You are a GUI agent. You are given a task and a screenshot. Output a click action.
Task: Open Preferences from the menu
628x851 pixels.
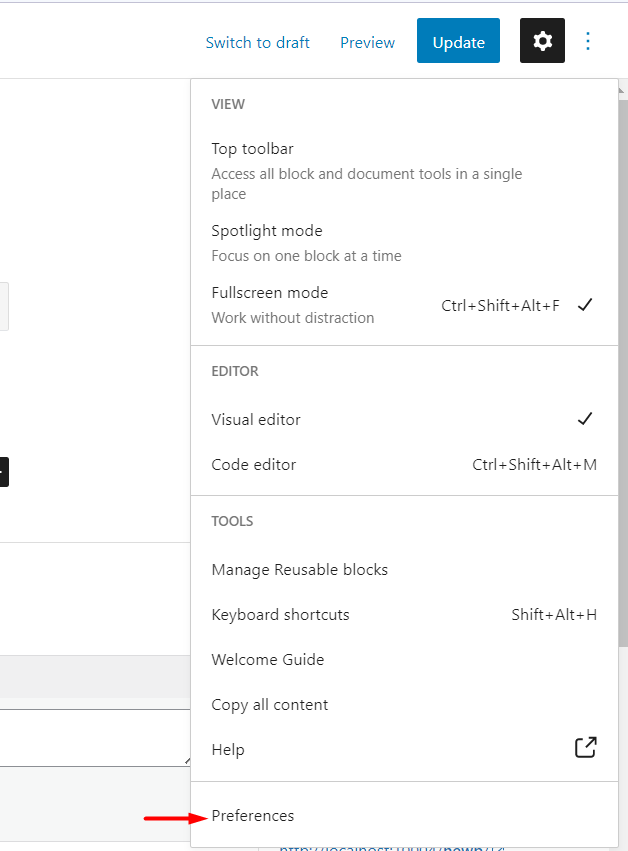[x=253, y=816]
